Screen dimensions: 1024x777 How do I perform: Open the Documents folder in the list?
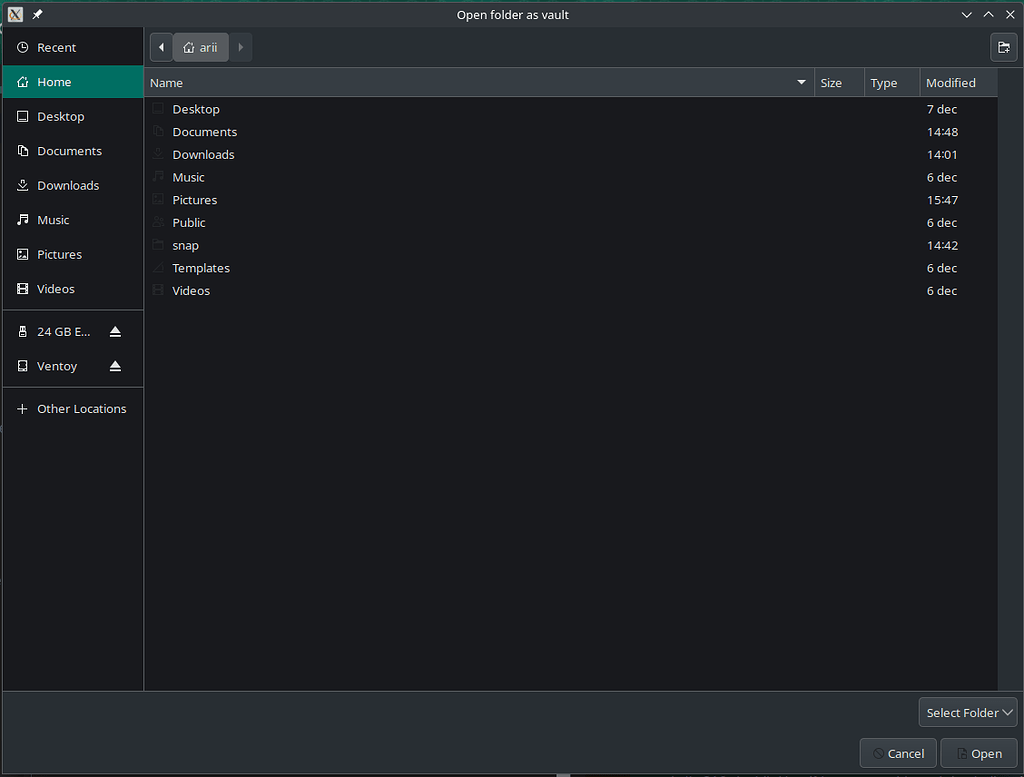click(x=204, y=131)
